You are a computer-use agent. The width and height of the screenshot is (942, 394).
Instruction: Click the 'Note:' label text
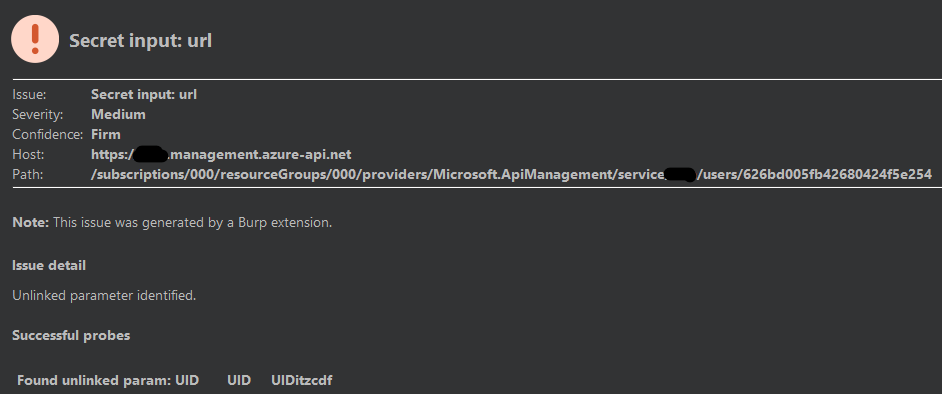click(x=31, y=222)
